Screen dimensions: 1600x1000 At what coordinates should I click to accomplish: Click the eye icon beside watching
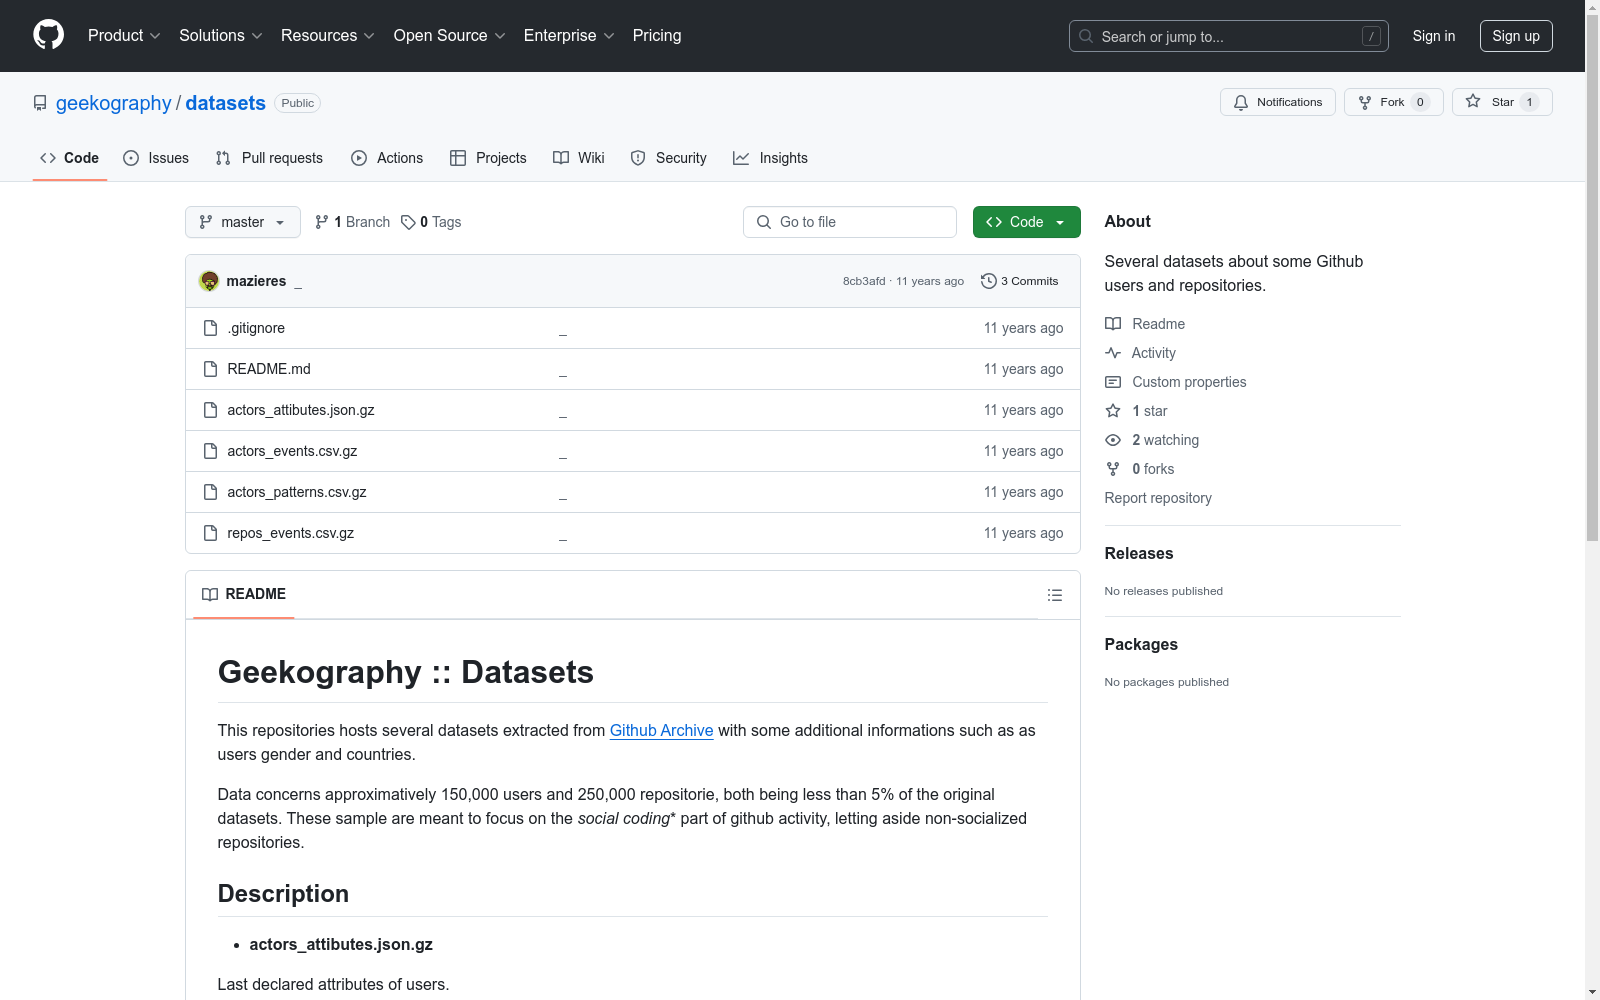click(1113, 440)
